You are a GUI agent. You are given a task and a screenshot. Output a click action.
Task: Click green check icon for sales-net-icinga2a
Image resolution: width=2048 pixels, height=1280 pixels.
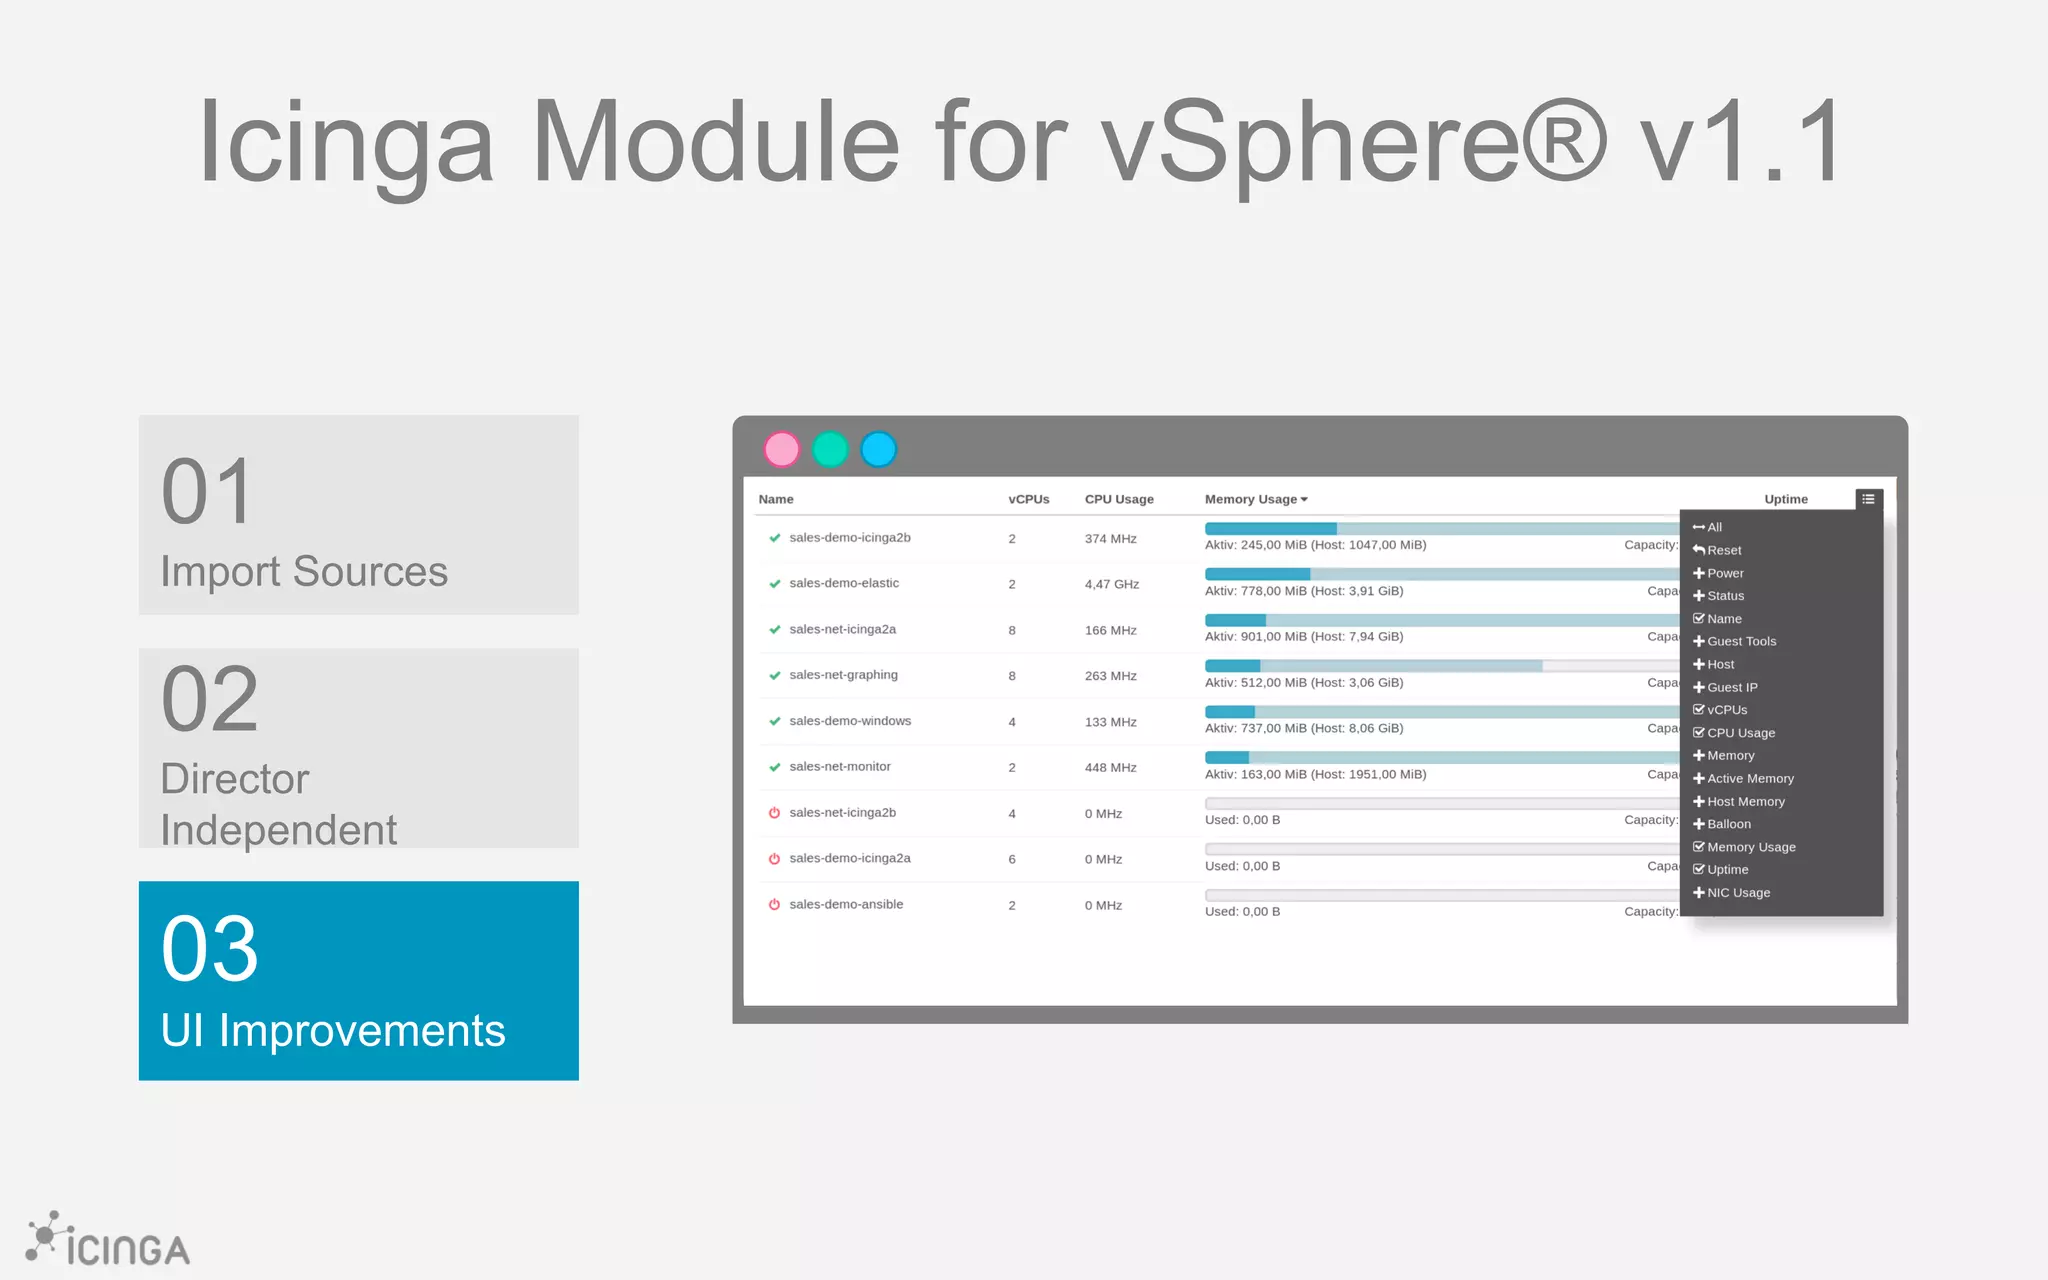tap(774, 630)
